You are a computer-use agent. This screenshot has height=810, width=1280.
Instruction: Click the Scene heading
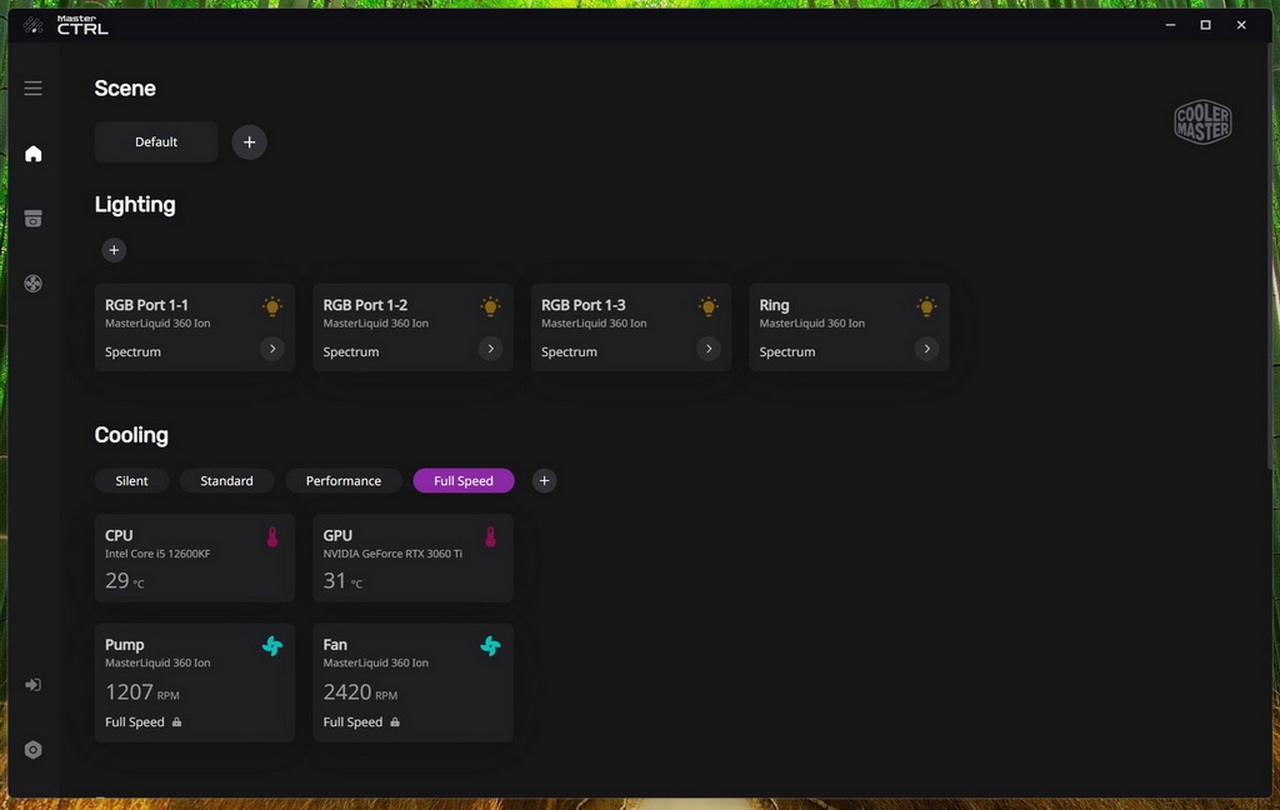(x=125, y=88)
